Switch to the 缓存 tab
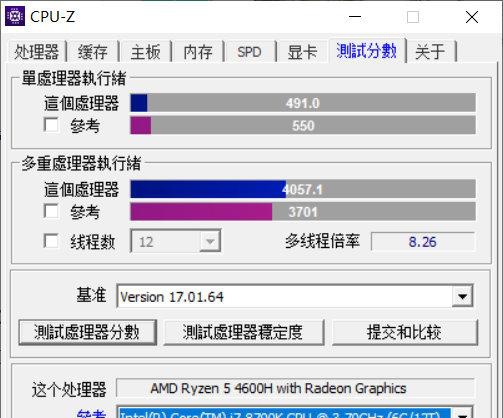The width and height of the screenshot is (503, 418). click(x=93, y=52)
